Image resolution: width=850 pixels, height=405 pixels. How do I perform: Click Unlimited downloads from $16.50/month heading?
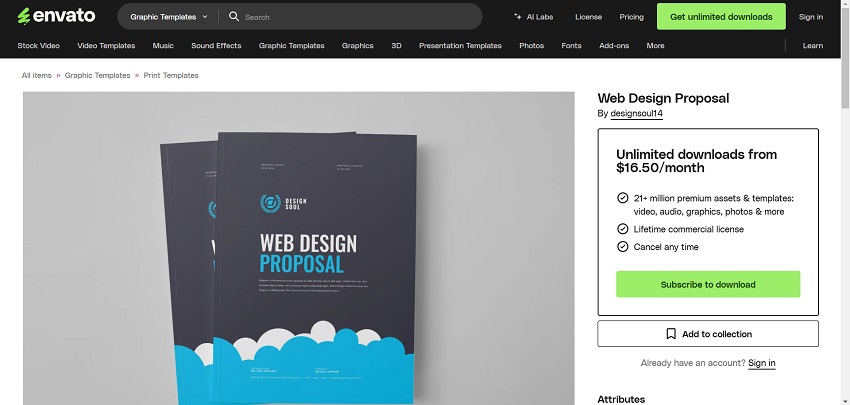pos(697,161)
